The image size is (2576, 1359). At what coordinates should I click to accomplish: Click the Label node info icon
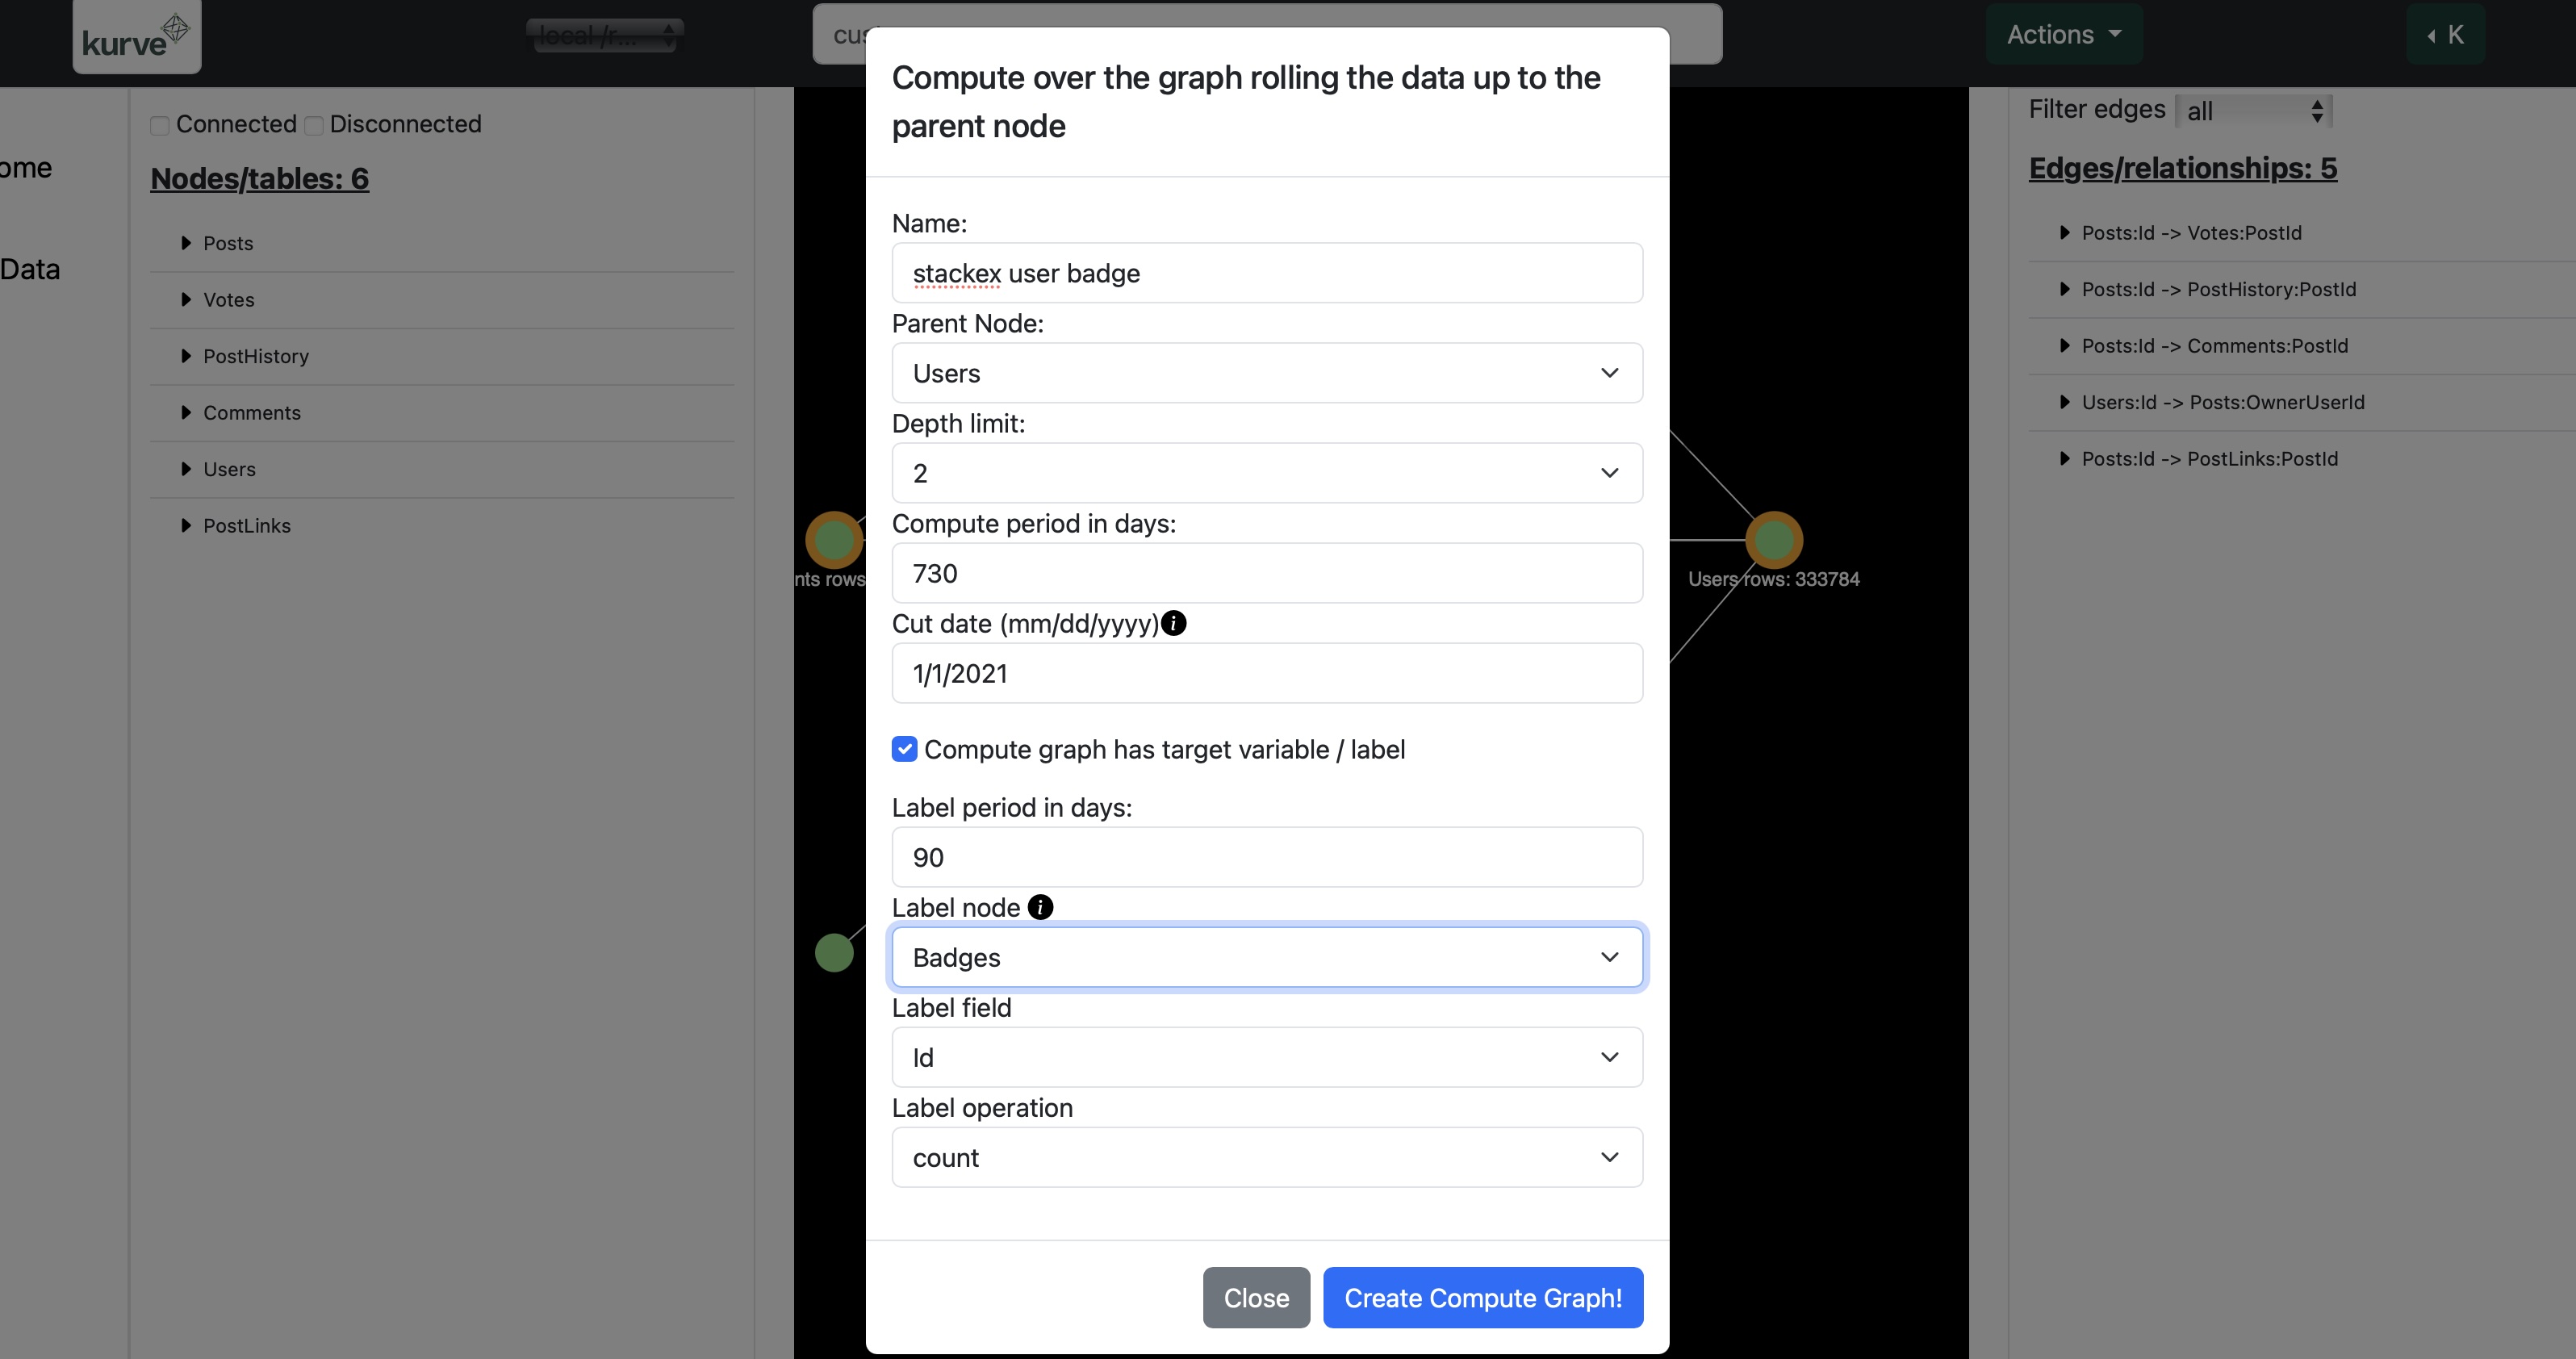point(1040,907)
